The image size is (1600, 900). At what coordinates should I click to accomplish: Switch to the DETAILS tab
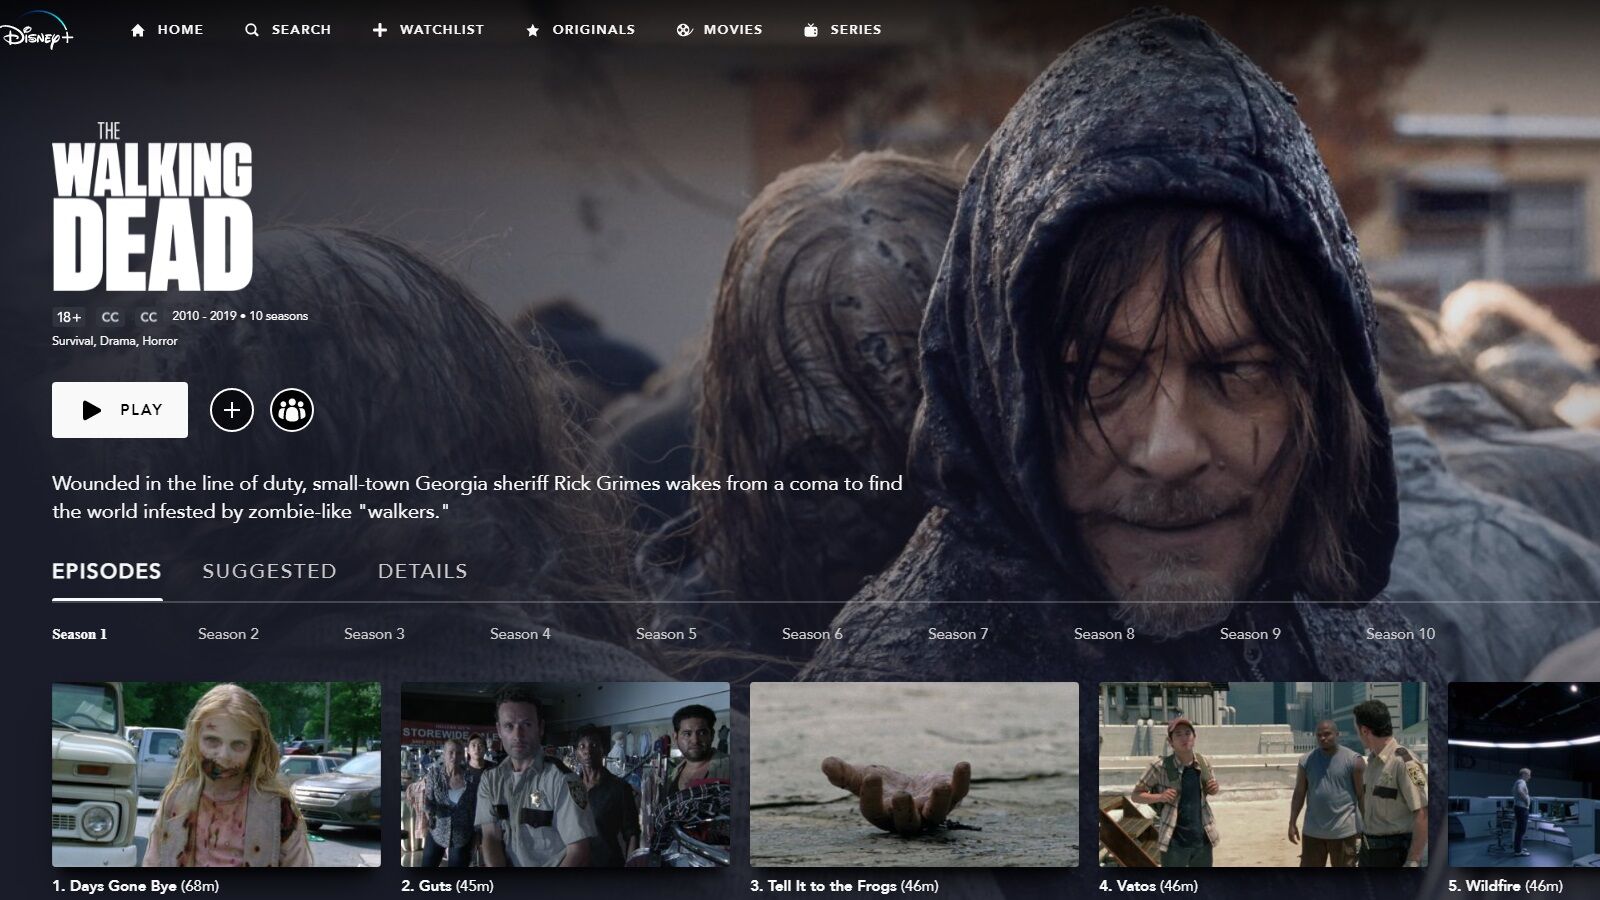423,571
